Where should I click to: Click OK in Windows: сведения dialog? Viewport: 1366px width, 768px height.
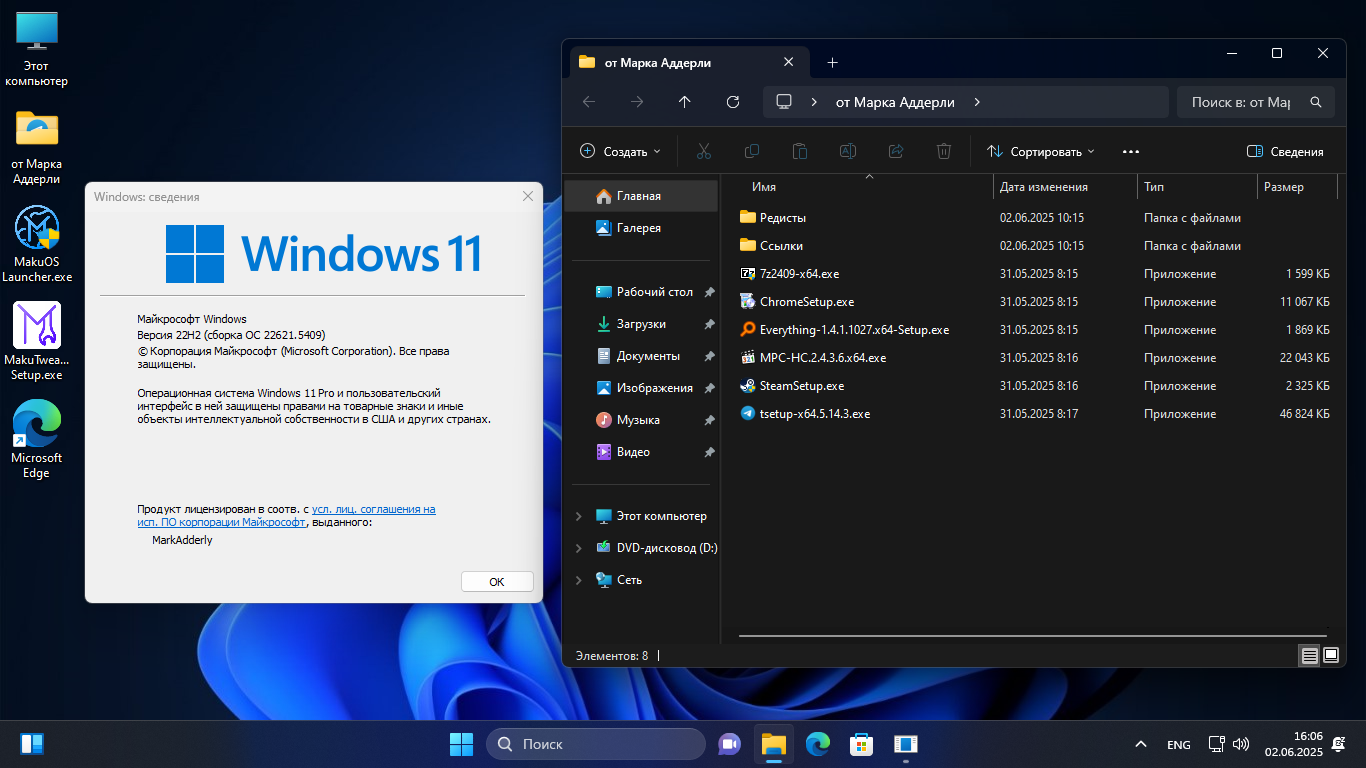[497, 581]
